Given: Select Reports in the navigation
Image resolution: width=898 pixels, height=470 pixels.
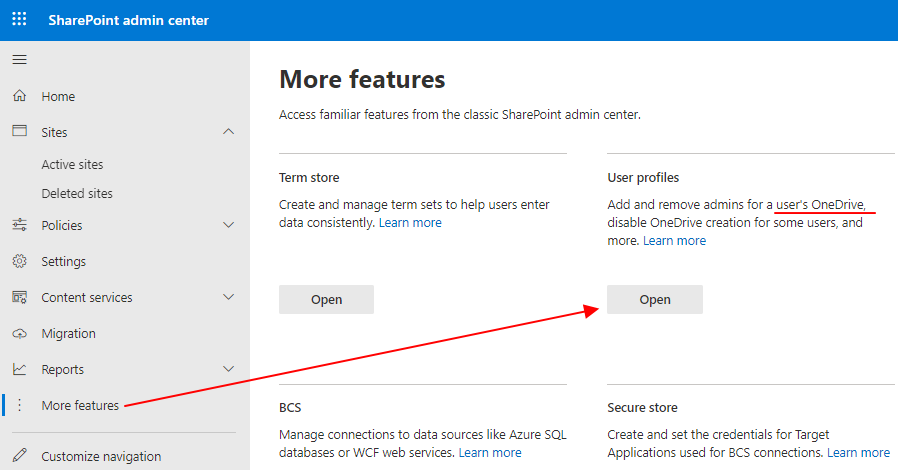Looking at the screenshot, I should [62, 370].
